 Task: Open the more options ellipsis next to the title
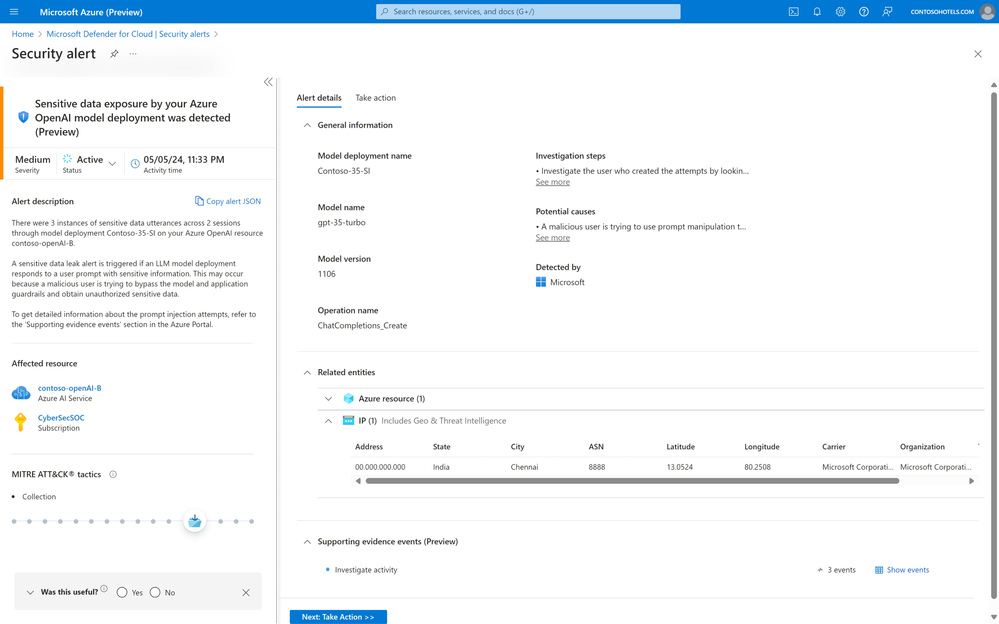click(x=133, y=54)
